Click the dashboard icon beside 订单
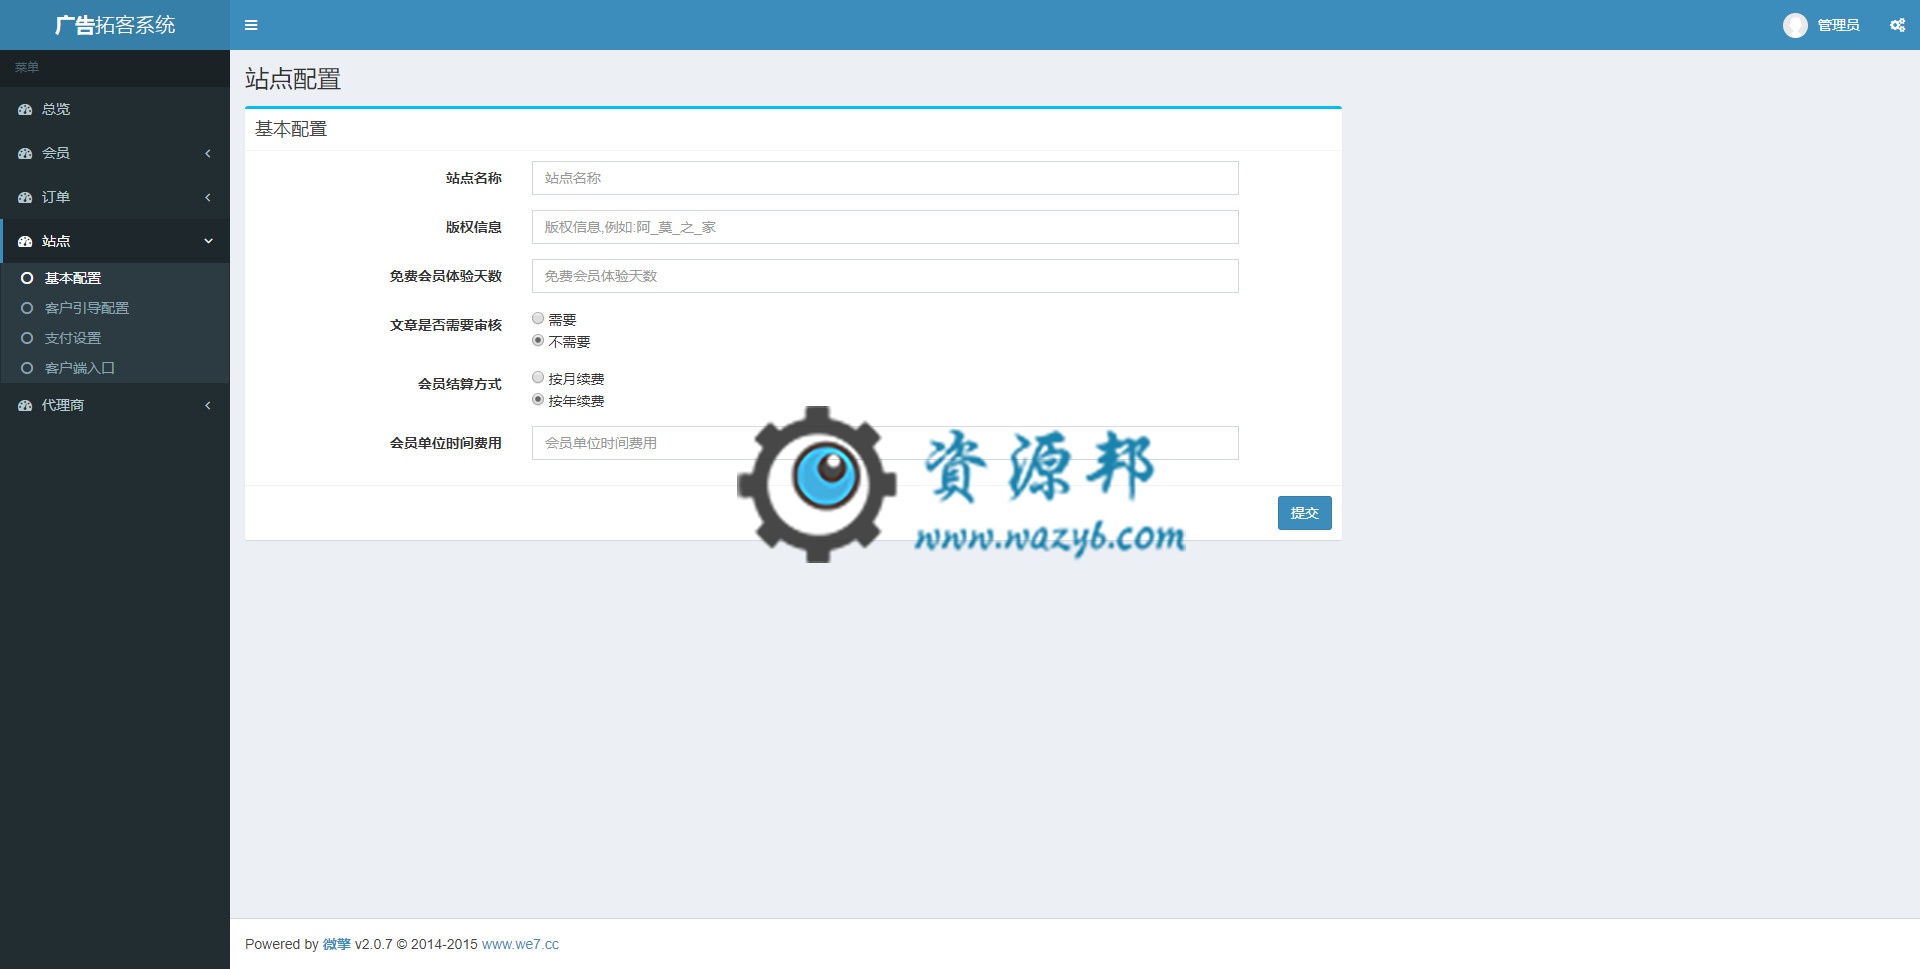 point(25,197)
